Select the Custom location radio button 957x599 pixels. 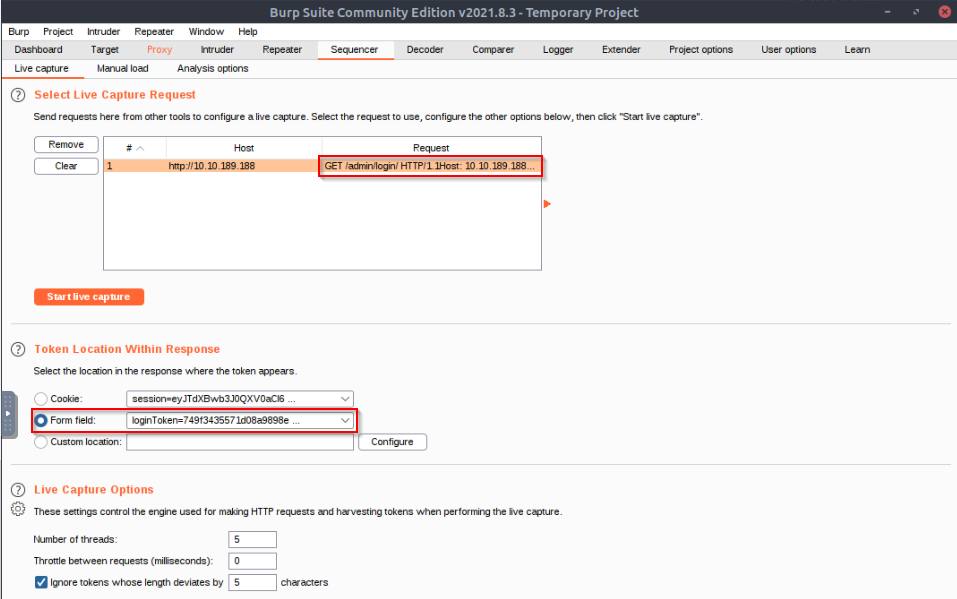click(x=41, y=442)
